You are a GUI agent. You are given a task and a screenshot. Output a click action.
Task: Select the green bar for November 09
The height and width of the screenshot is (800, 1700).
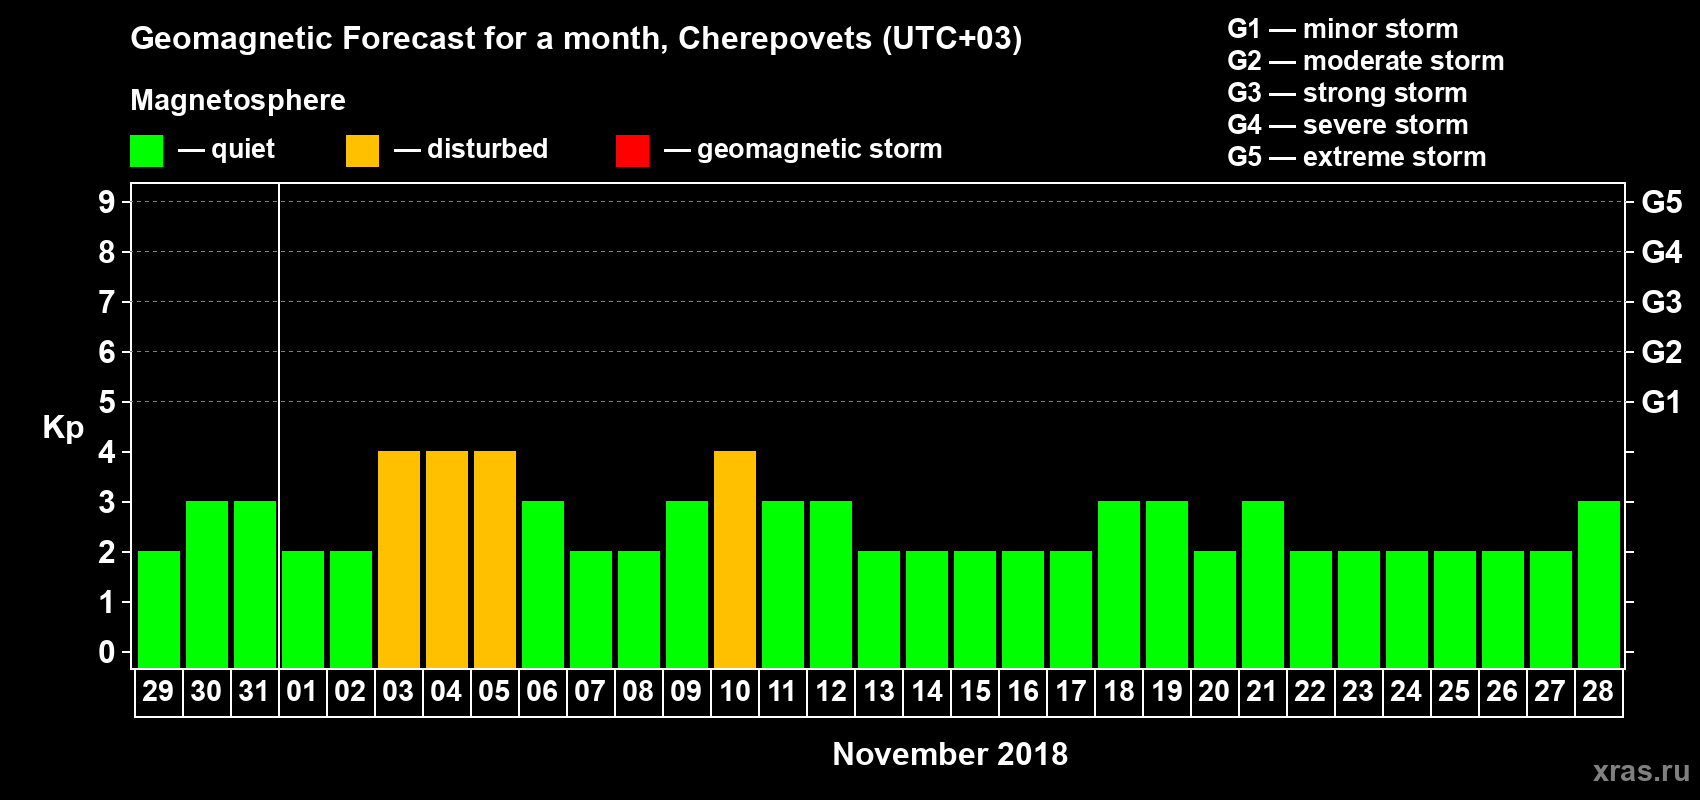(687, 585)
